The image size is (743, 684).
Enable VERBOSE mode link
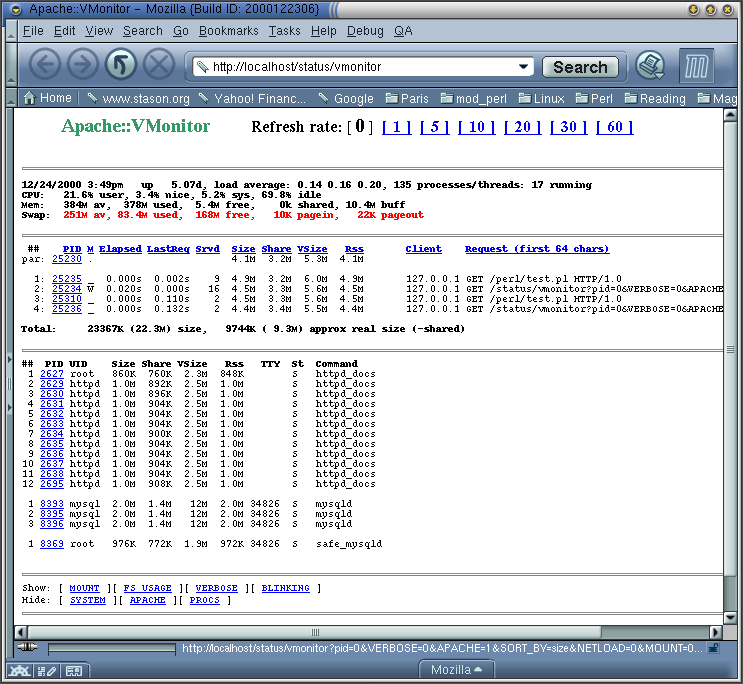point(216,588)
